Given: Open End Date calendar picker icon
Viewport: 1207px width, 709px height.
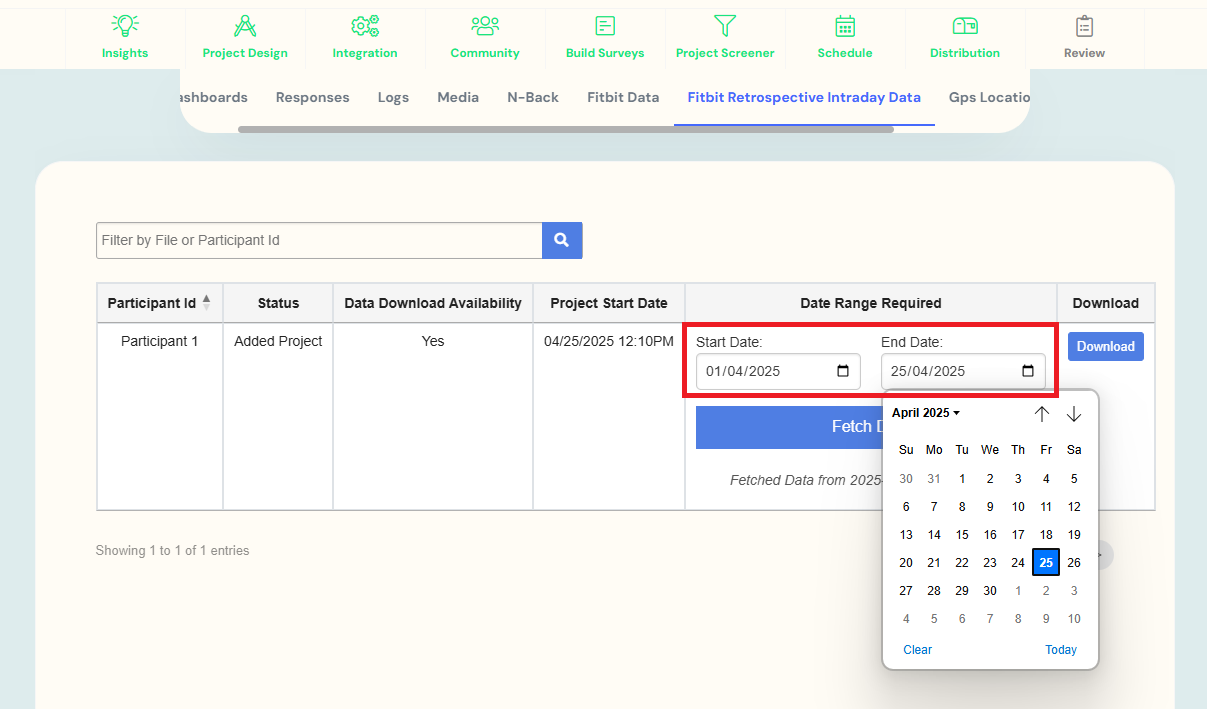Looking at the screenshot, I should coord(1028,371).
